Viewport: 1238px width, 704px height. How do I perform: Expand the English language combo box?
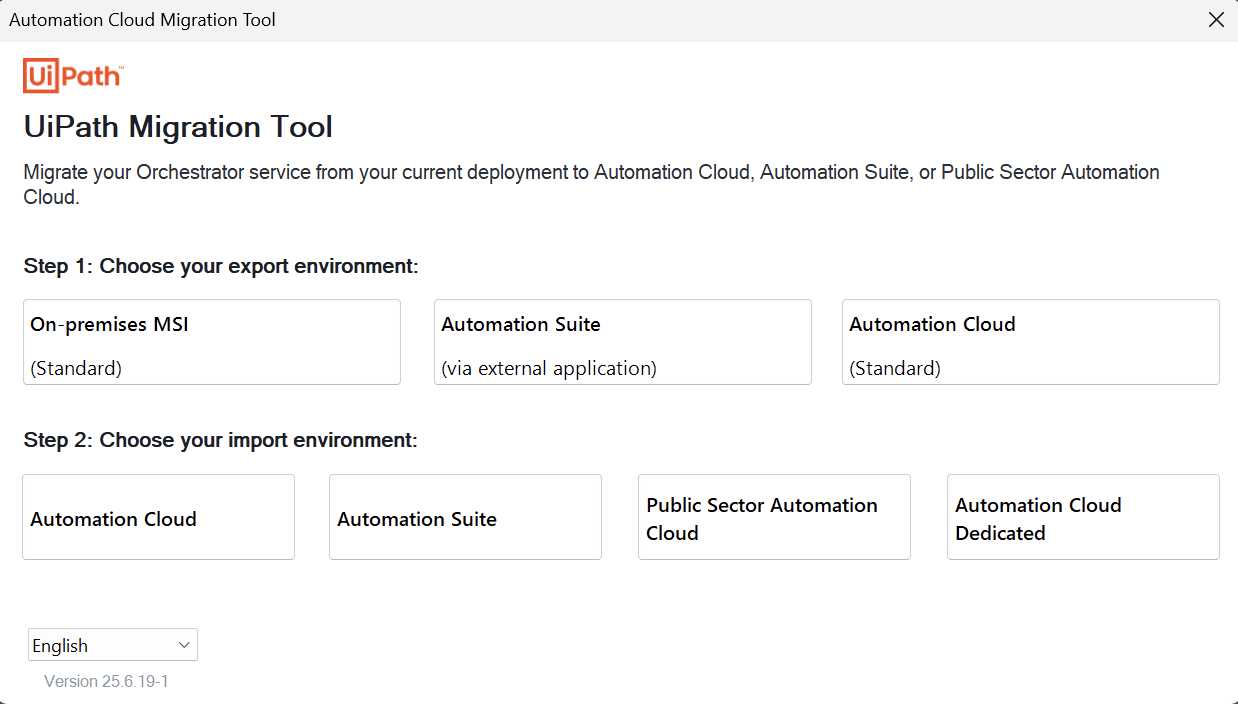tap(112, 644)
